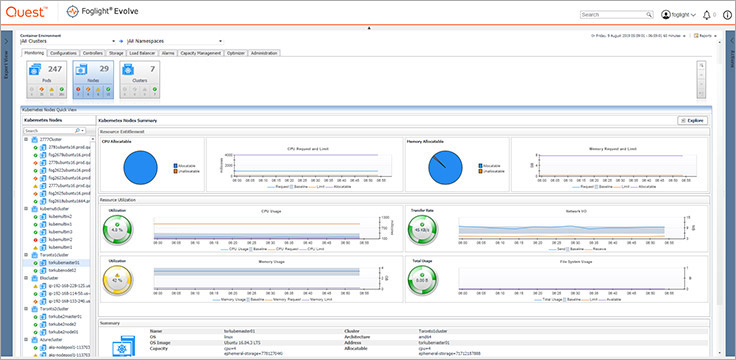736x360 pixels.
Task: Filter Pods by orange warning diamond icon
Action: click(41, 89)
